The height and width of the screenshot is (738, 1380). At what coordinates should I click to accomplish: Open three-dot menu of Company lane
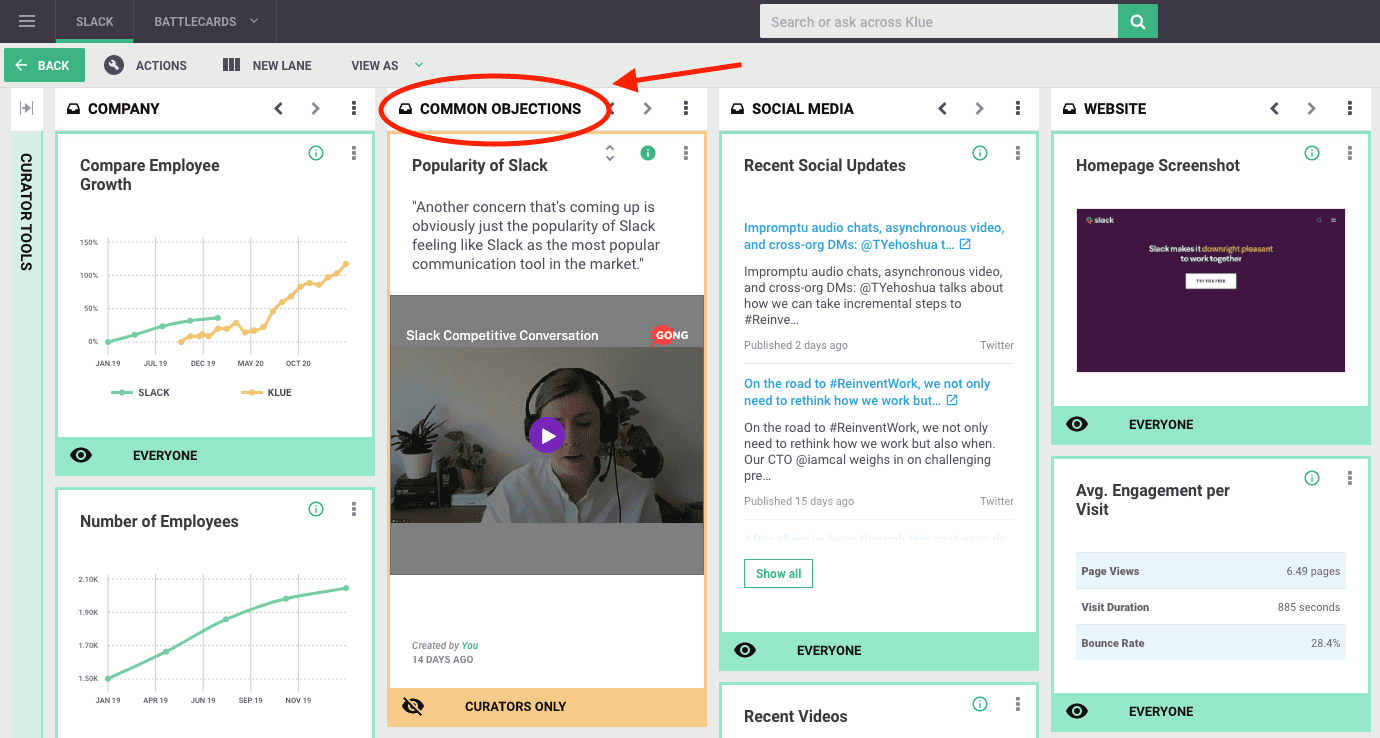[x=354, y=108]
